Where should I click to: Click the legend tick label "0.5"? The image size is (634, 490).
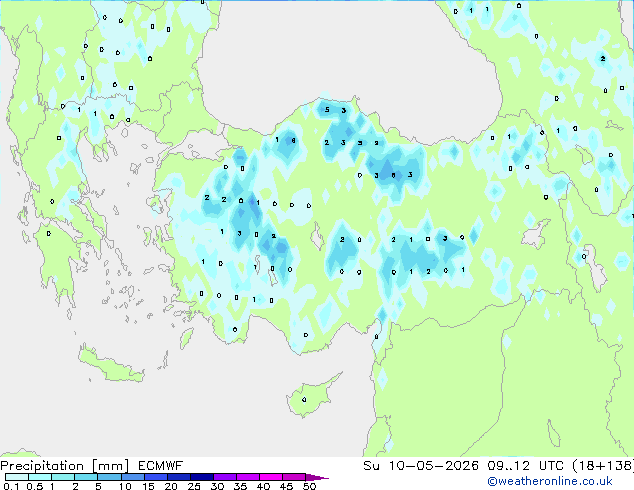34,486
